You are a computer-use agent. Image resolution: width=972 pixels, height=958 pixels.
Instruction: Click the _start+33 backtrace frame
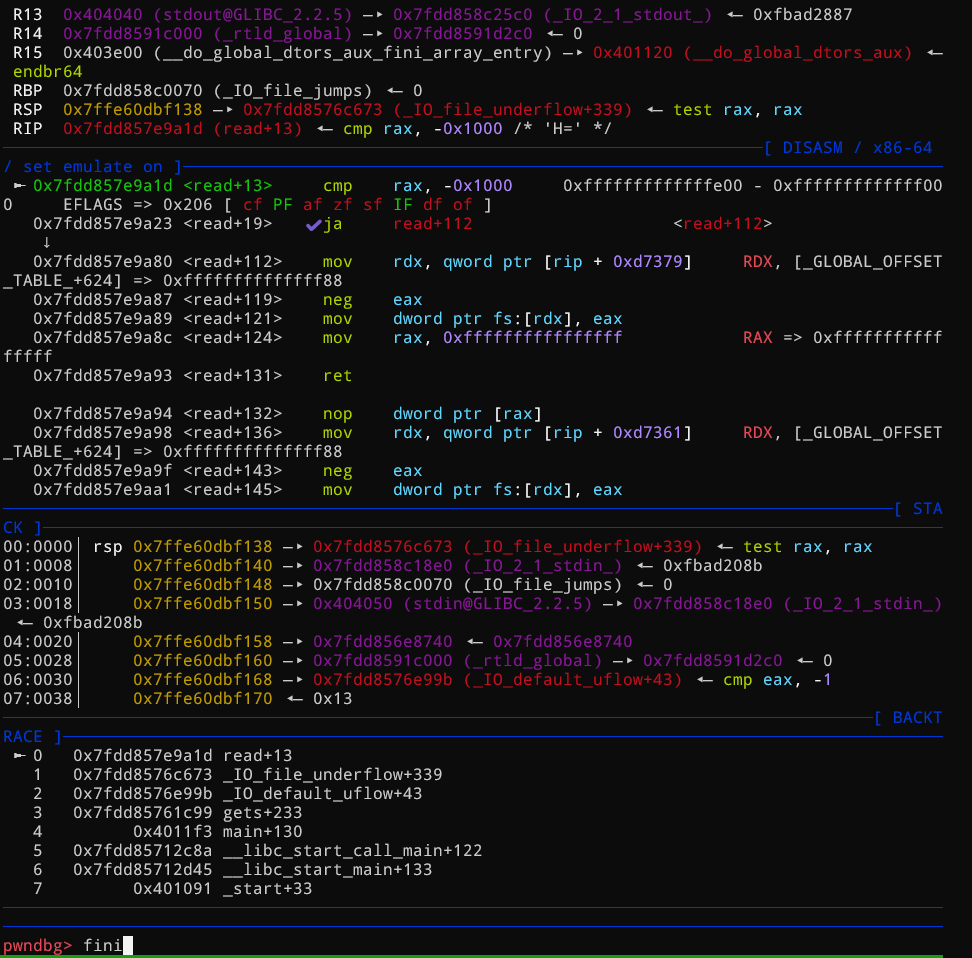tap(223, 889)
